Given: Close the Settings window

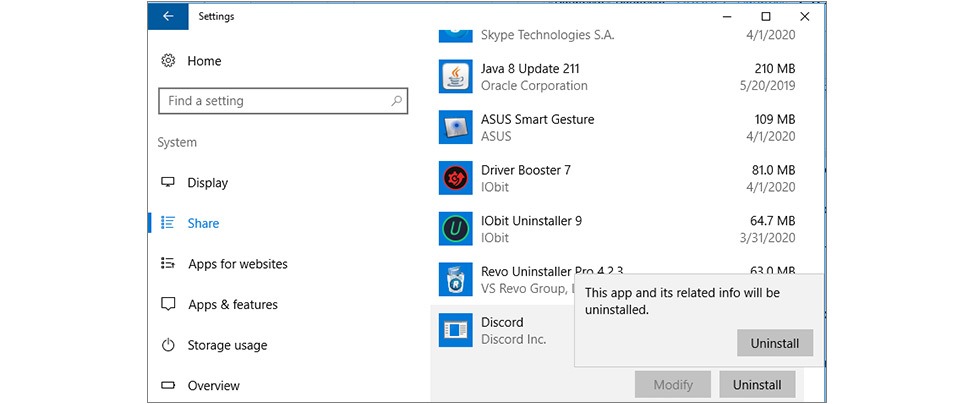Looking at the screenshot, I should point(805,17).
